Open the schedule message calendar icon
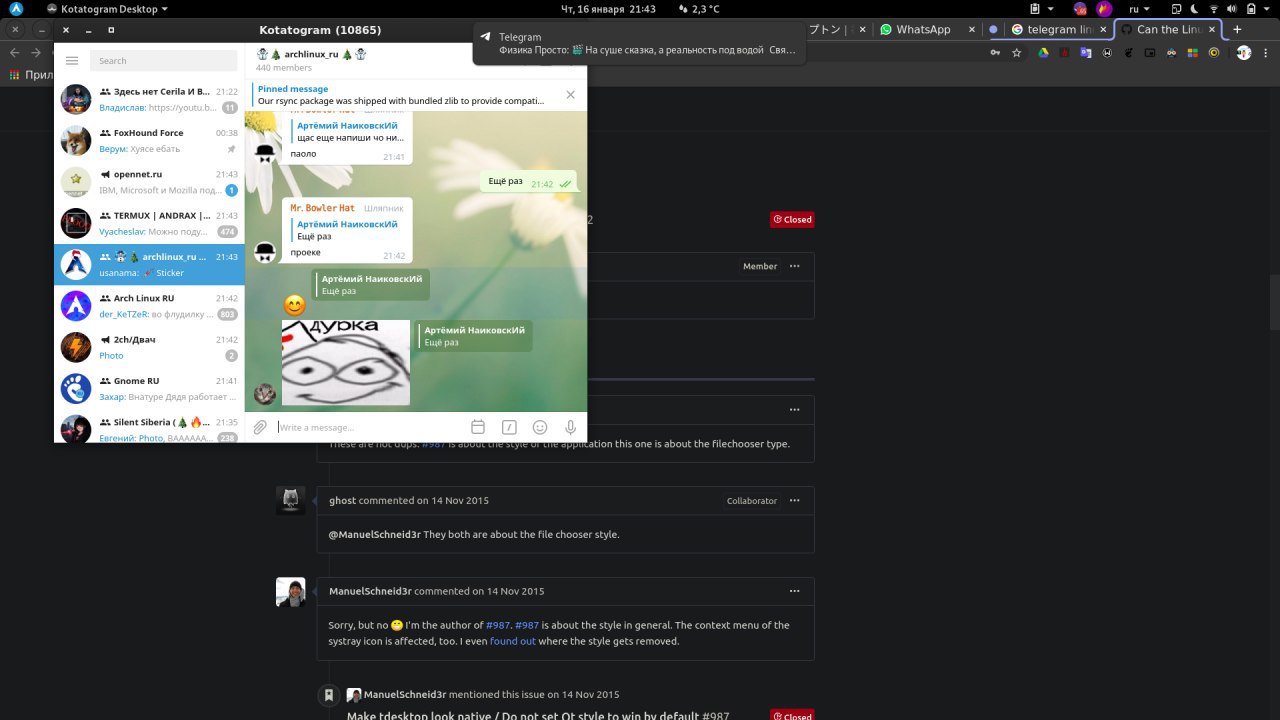The height and width of the screenshot is (720, 1280). point(478,427)
